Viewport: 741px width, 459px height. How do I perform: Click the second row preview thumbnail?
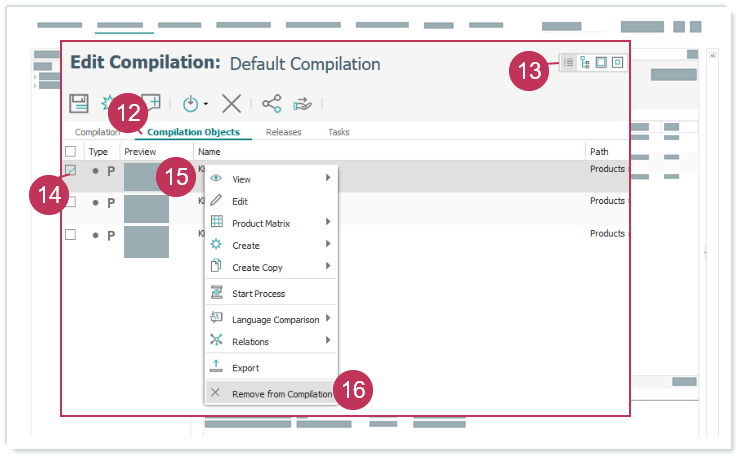click(x=146, y=208)
